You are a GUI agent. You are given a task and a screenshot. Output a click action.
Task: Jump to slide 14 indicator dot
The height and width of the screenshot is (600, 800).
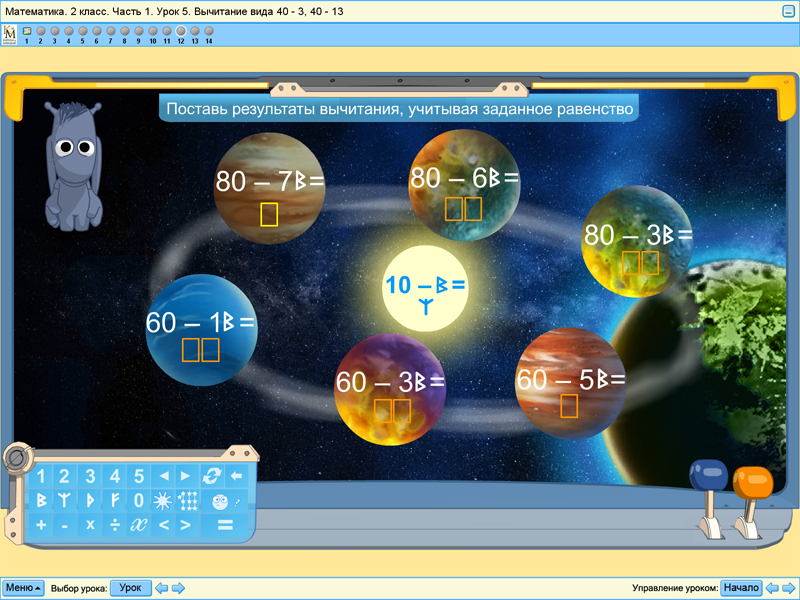209,32
